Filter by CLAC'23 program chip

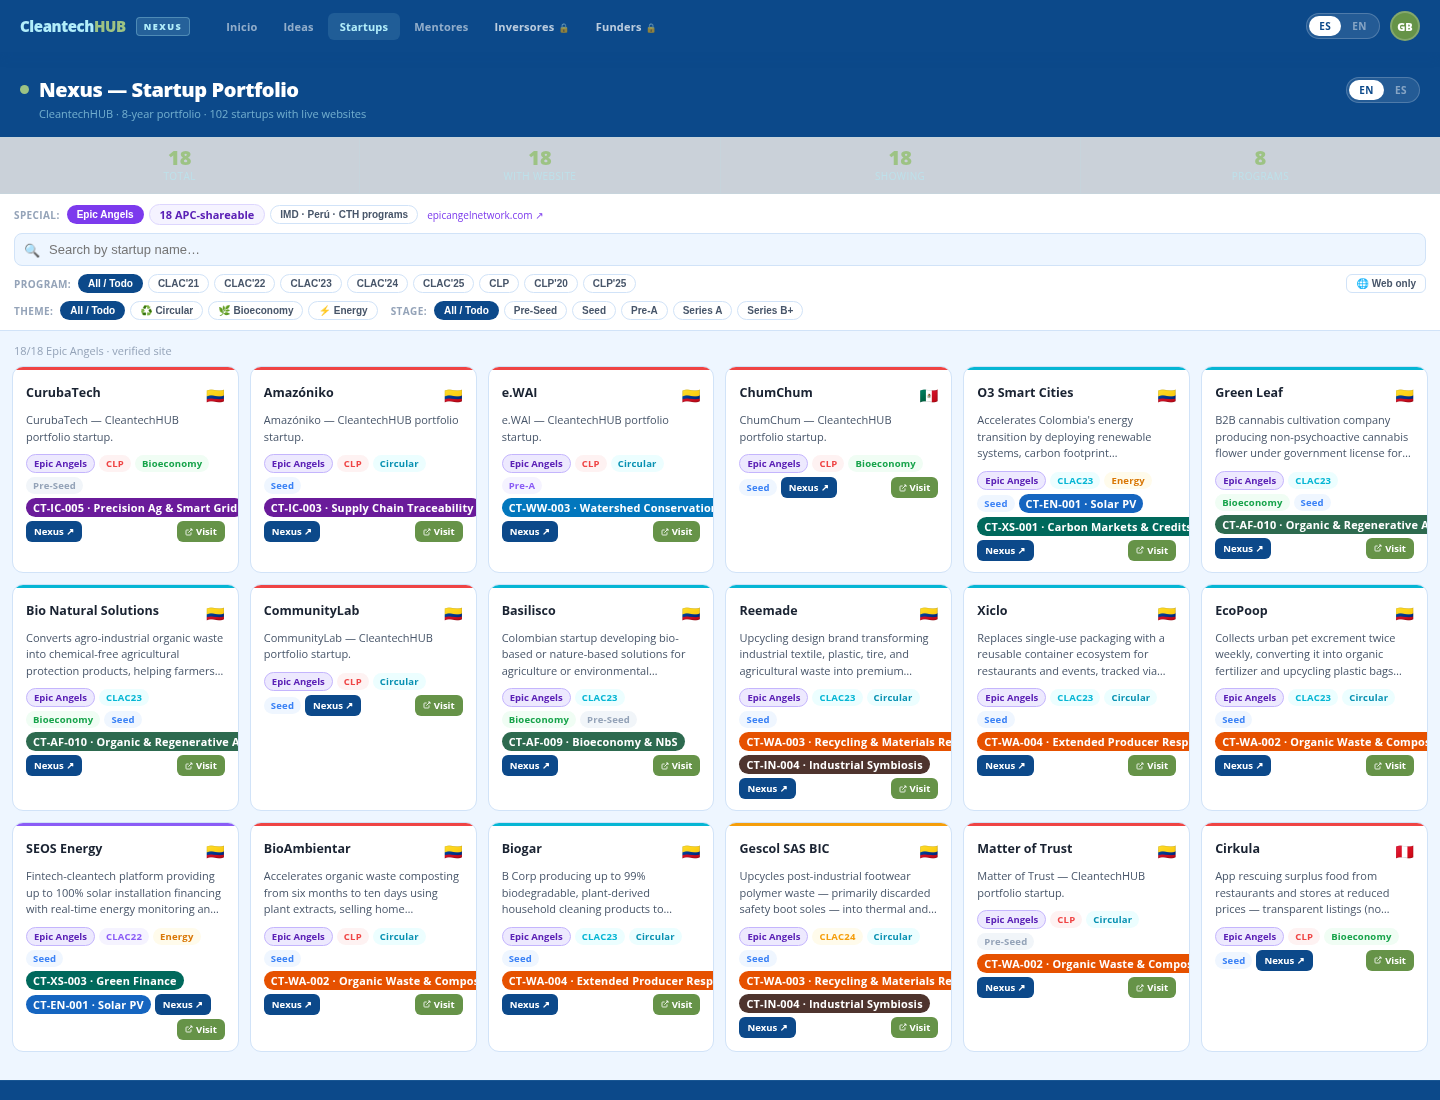click(x=311, y=283)
